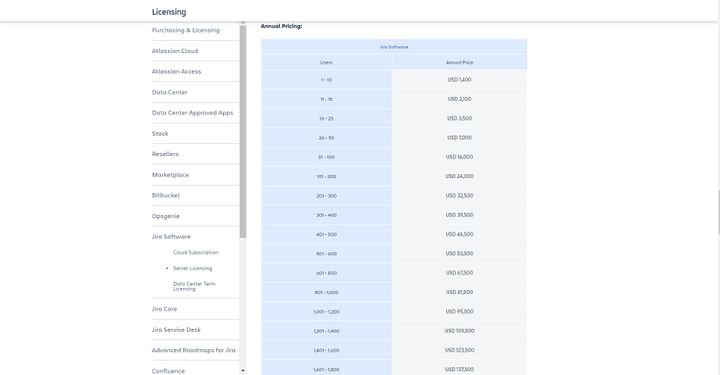Click the '1,001 - 1,200' users cell
This screenshot has height=375, width=720.
point(326,311)
